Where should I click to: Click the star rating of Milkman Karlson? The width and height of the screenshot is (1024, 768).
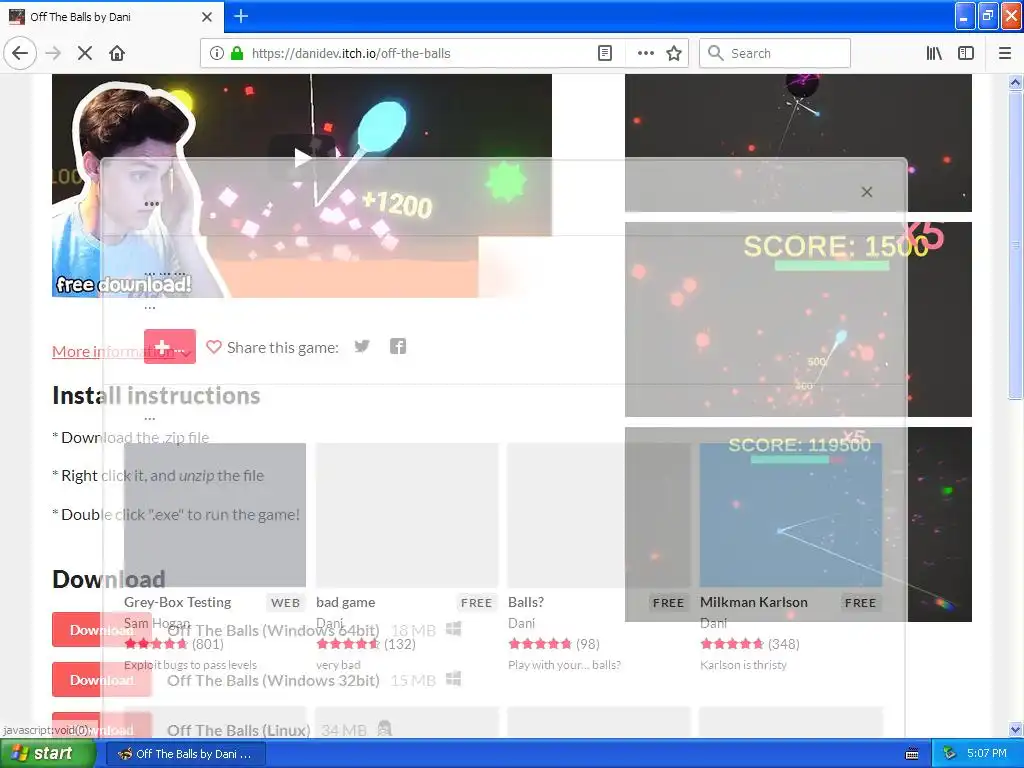pyautogui.click(x=731, y=644)
